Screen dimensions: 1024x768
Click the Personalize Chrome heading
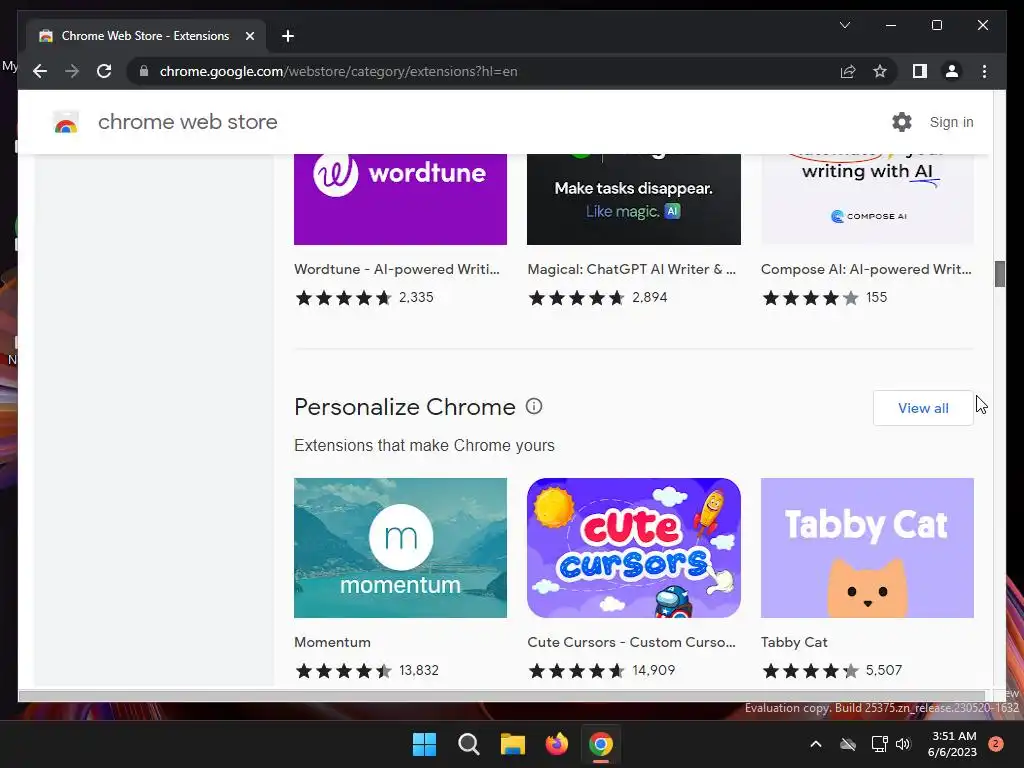[404, 407]
